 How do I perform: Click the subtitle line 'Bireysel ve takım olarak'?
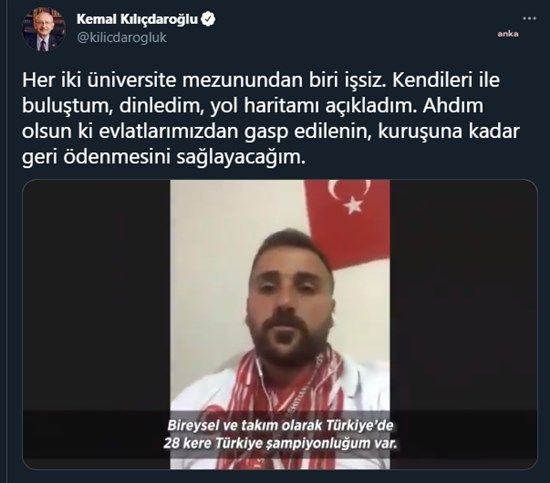(x=280, y=425)
